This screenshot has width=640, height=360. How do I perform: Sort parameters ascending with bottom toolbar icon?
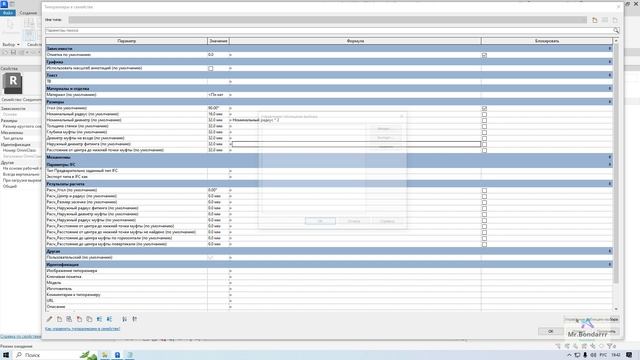[124, 319]
